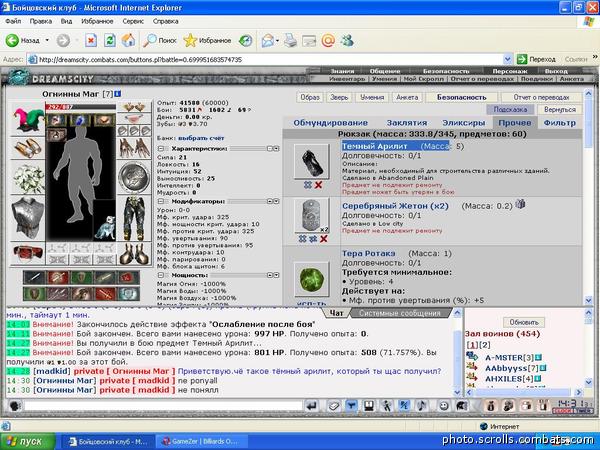The height and width of the screenshot is (450, 600).
Task: Open Поединки in the top game menu
Action: 536,79
